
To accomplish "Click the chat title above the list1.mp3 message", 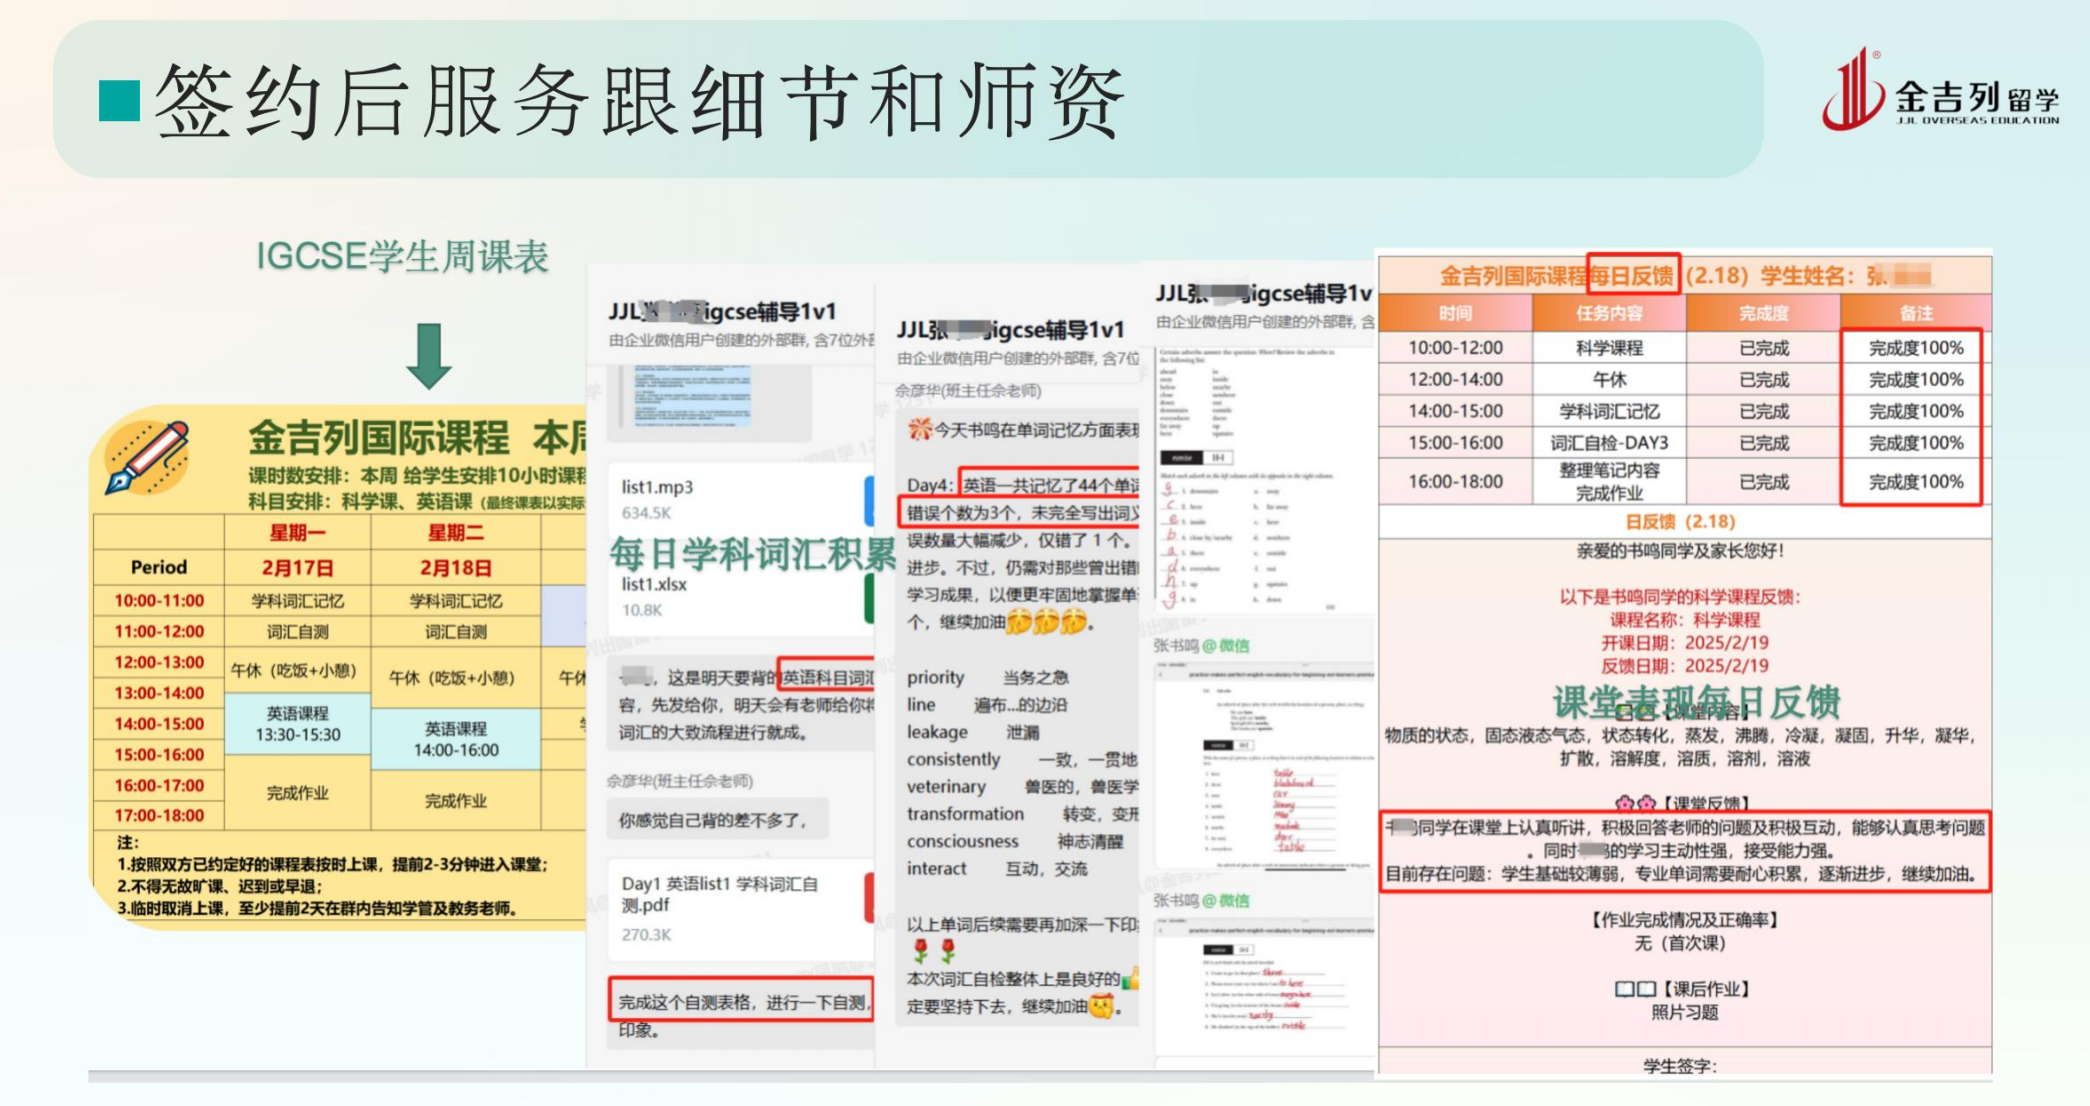I will click(x=722, y=311).
